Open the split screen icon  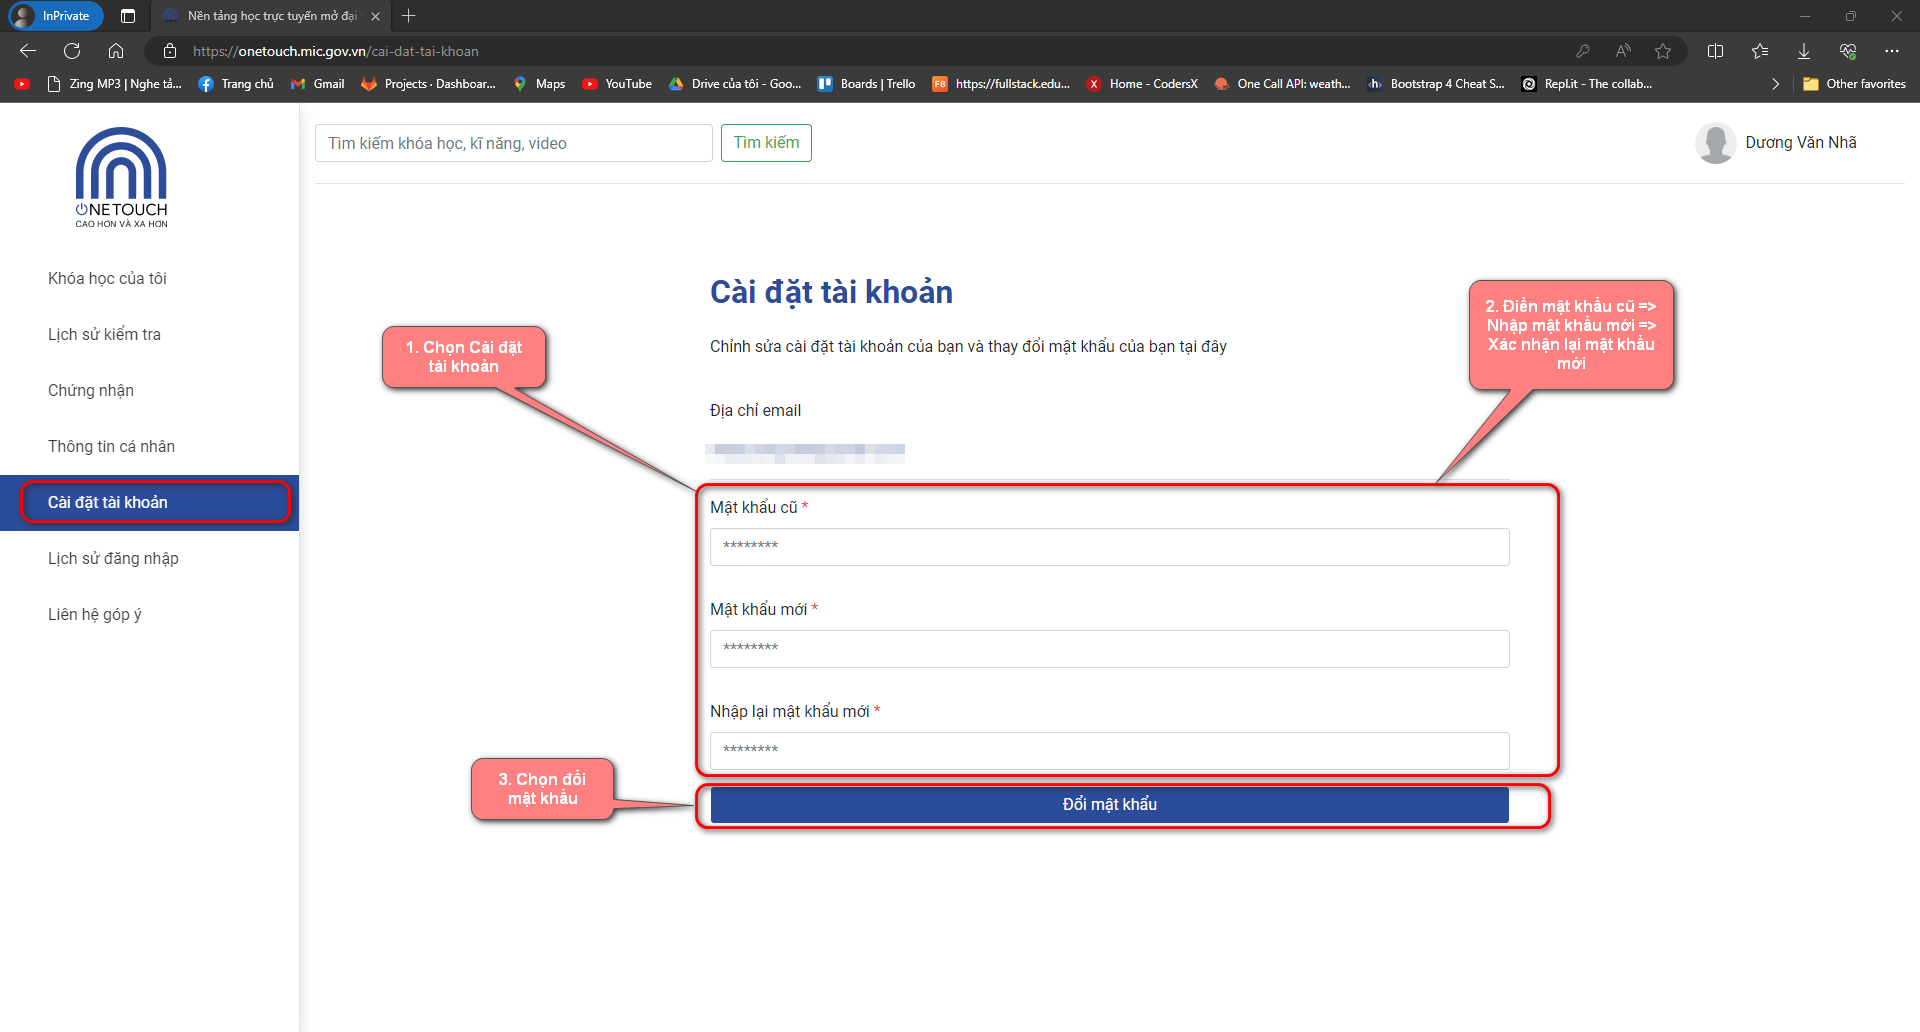tap(1716, 51)
